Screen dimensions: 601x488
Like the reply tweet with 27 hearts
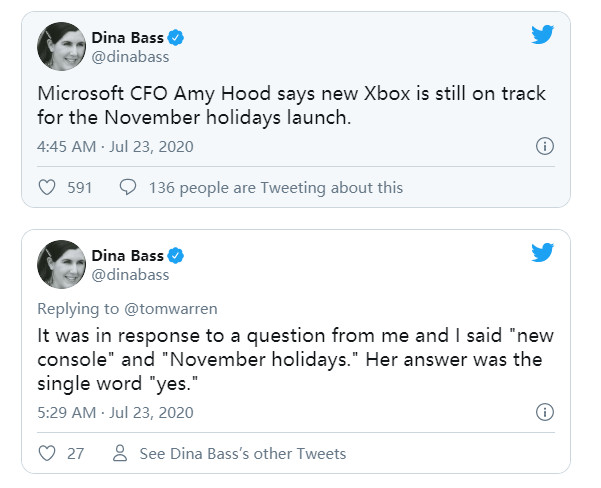47,453
